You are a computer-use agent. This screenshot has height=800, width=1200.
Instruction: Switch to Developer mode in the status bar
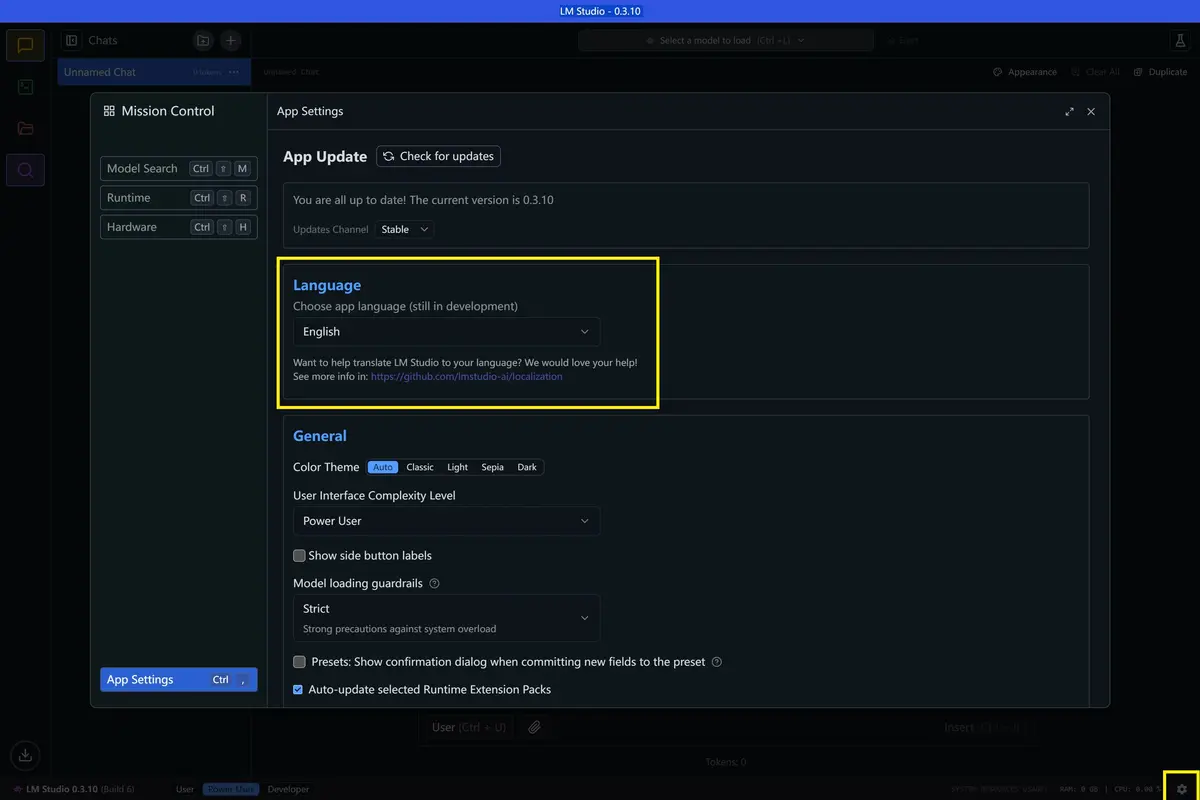(288, 789)
